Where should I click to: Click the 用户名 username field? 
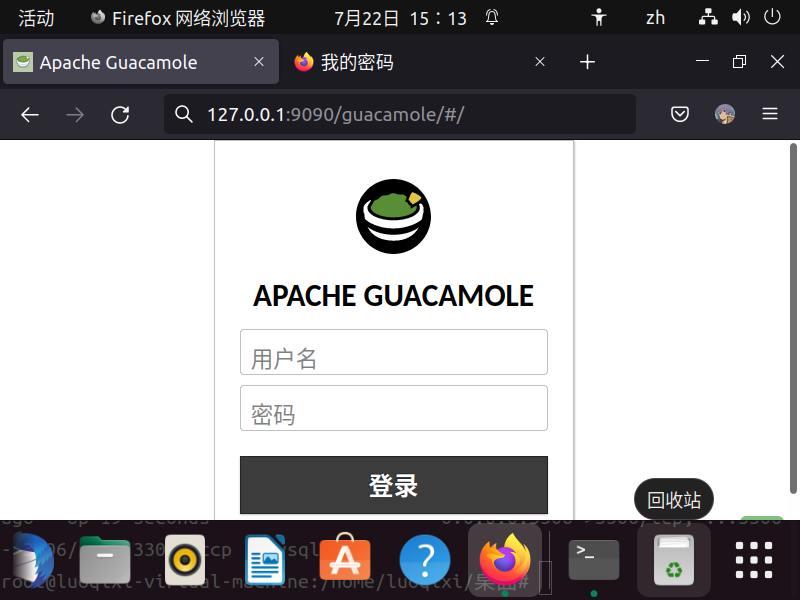coord(393,352)
